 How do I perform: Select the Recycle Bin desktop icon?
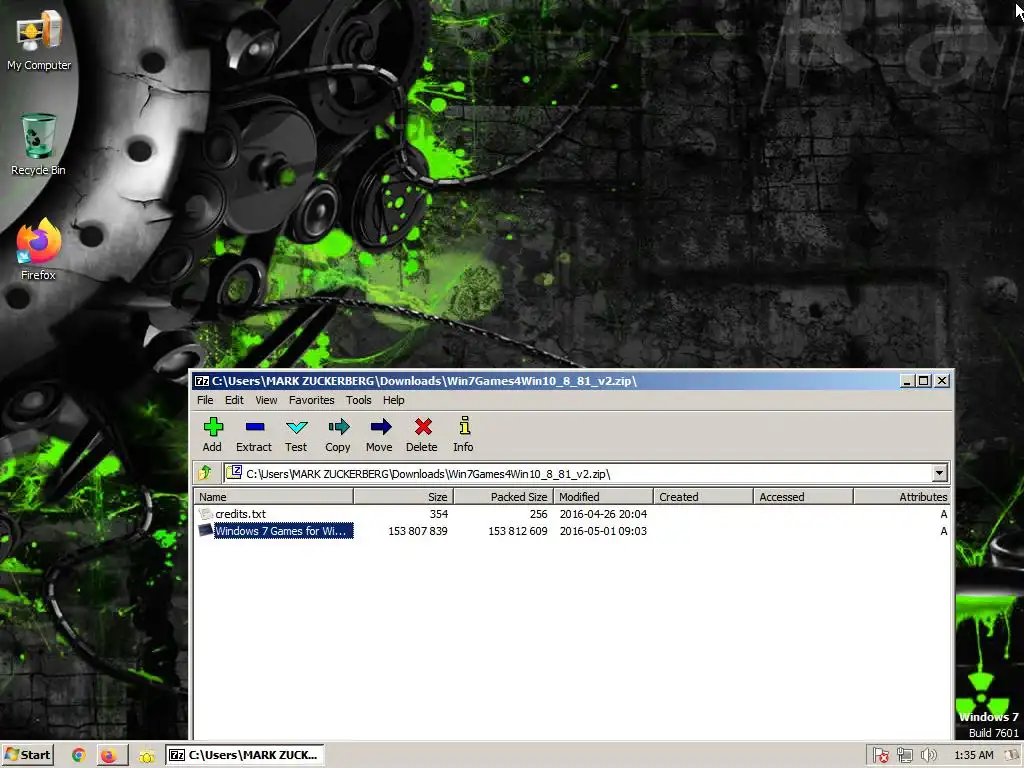coord(38,145)
